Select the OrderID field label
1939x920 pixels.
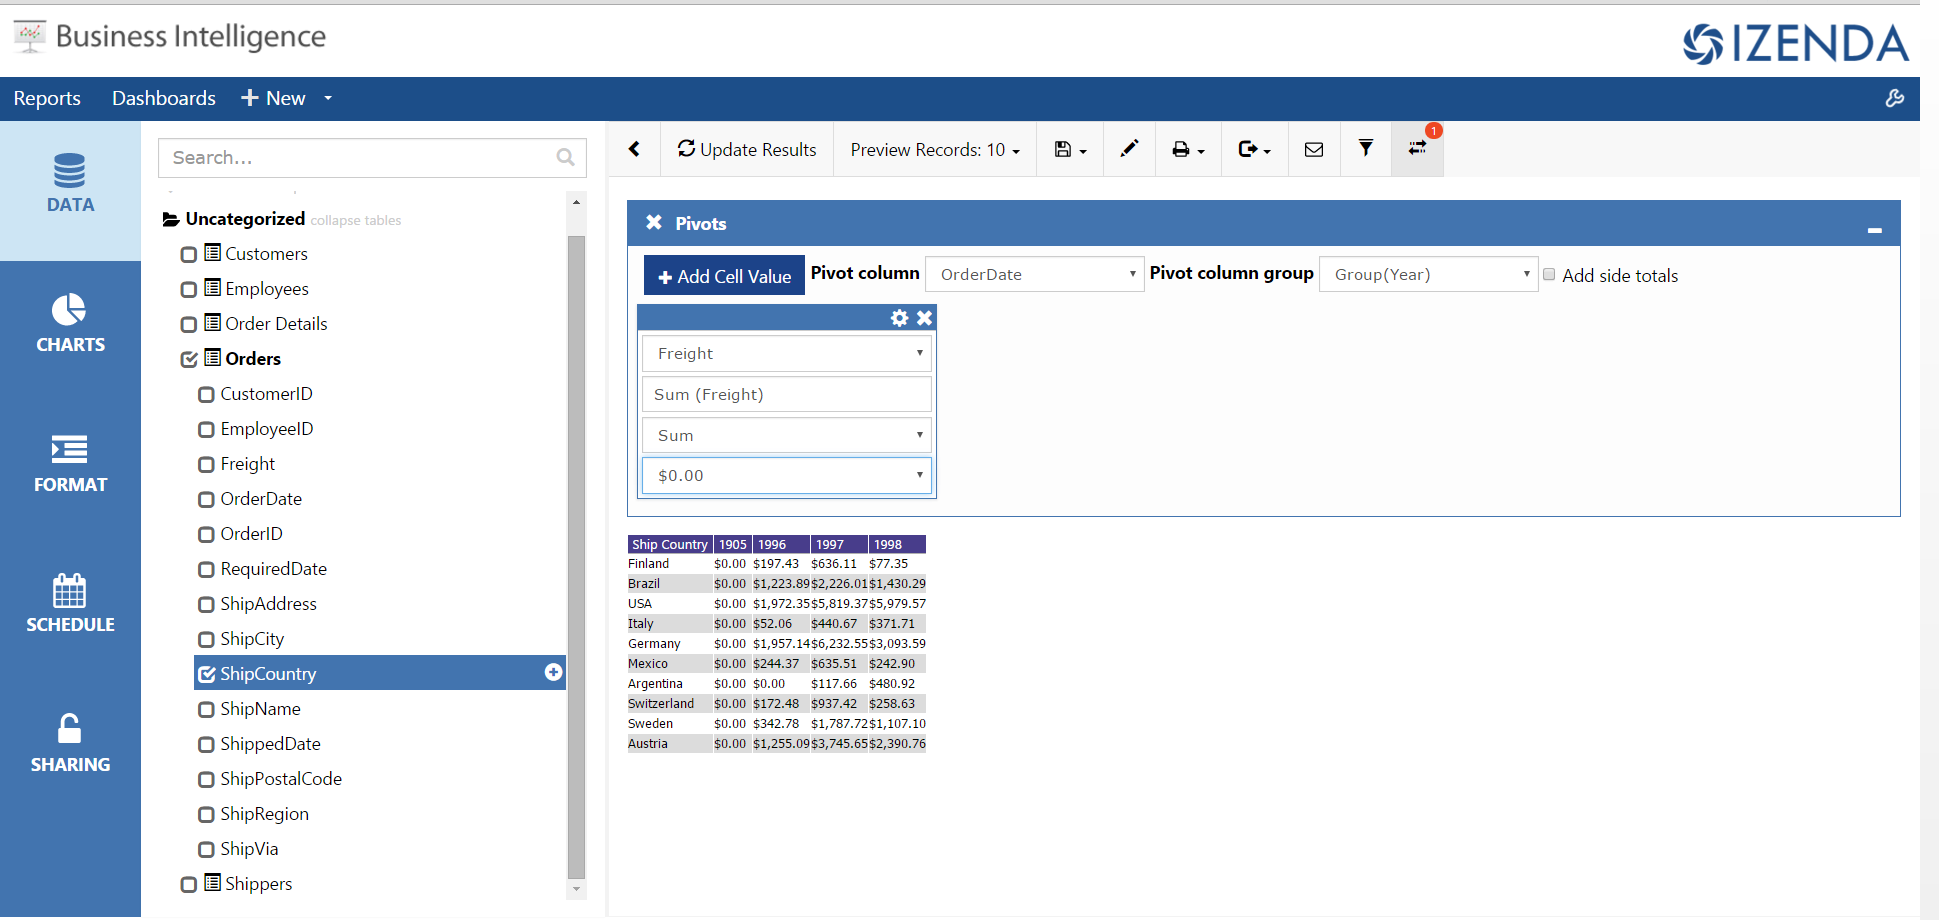click(x=251, y=534)
